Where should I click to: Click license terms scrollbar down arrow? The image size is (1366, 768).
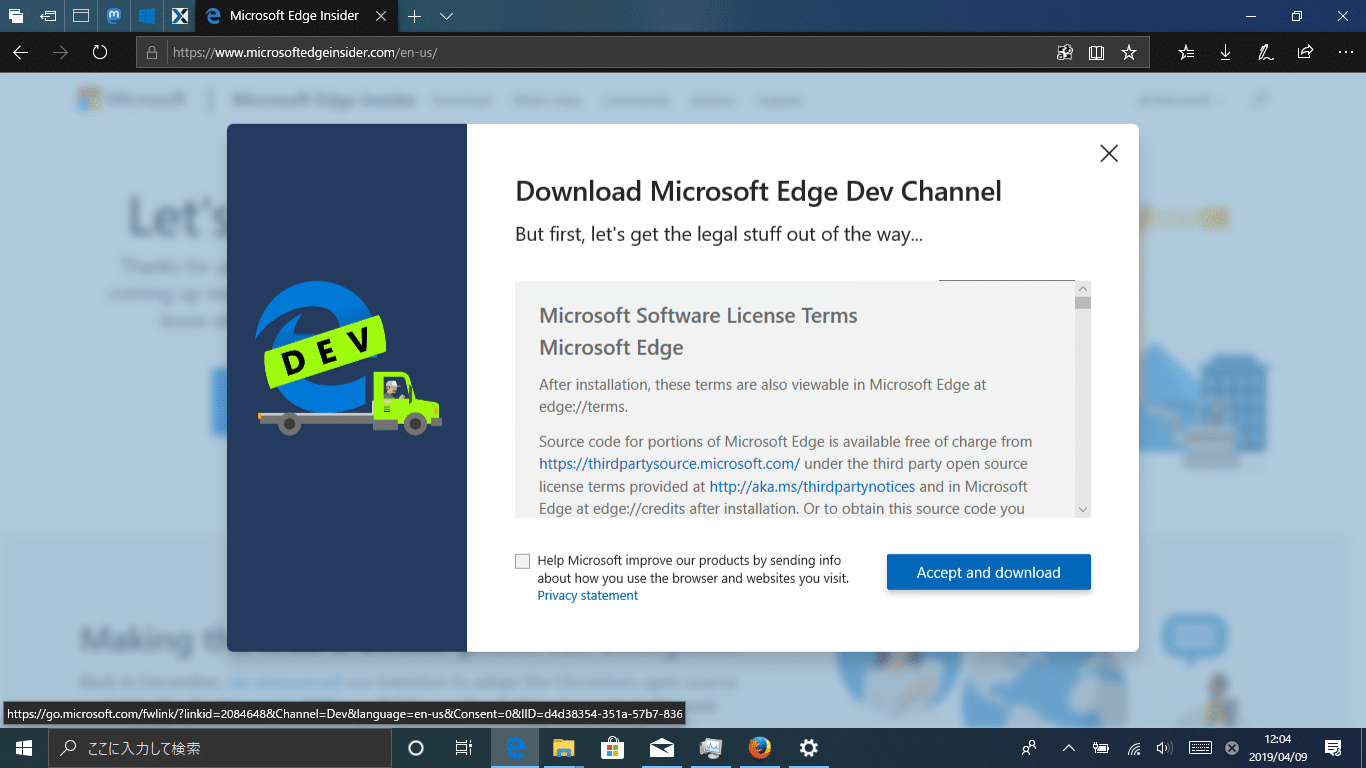click(1082, 509)
